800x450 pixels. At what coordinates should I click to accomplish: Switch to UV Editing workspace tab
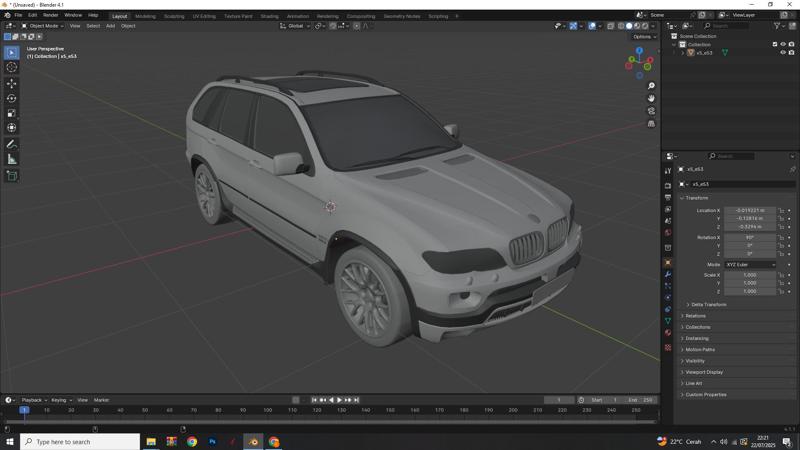[x=204, y=16]
